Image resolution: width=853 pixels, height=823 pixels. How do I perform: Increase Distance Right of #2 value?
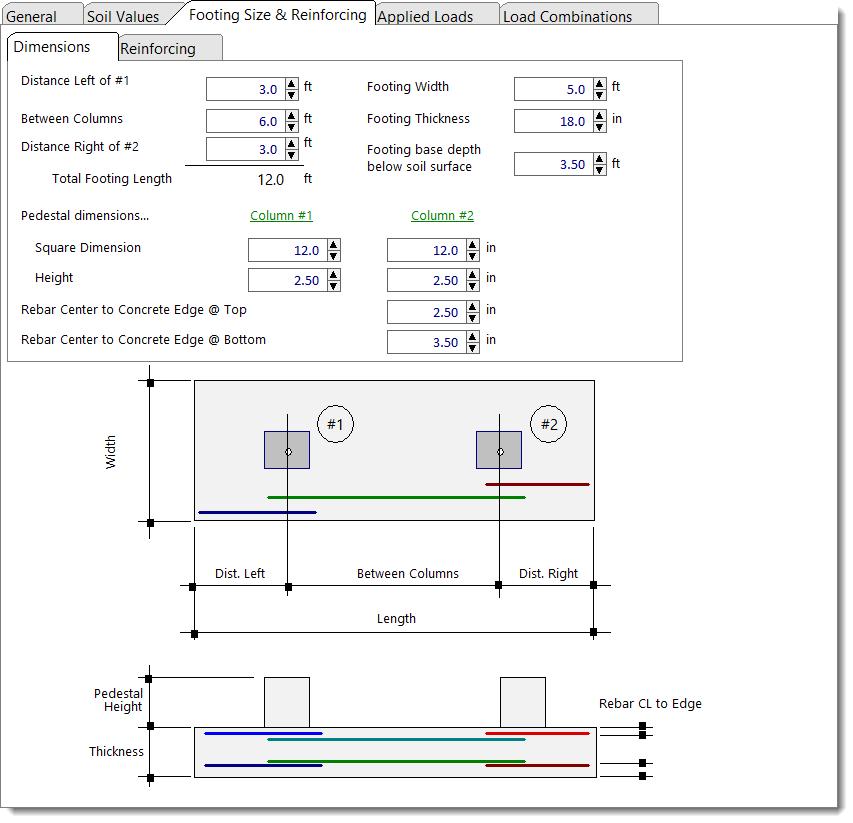click(x=292, y=144)
